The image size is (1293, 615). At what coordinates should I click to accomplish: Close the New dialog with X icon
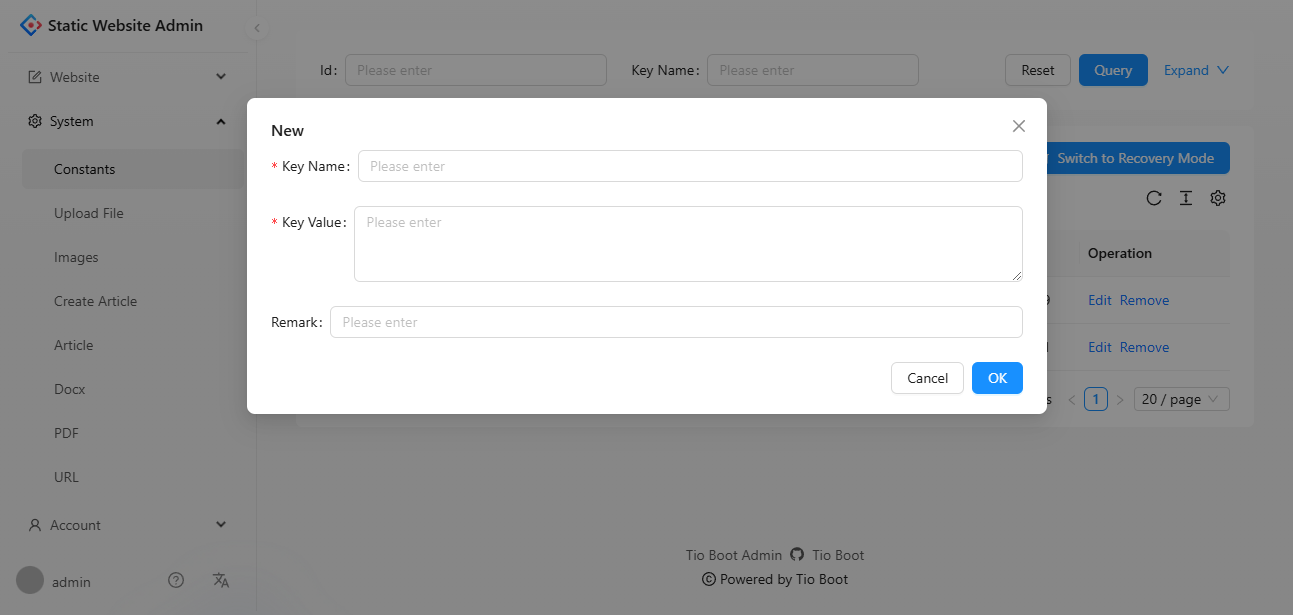coord(1019,126)
